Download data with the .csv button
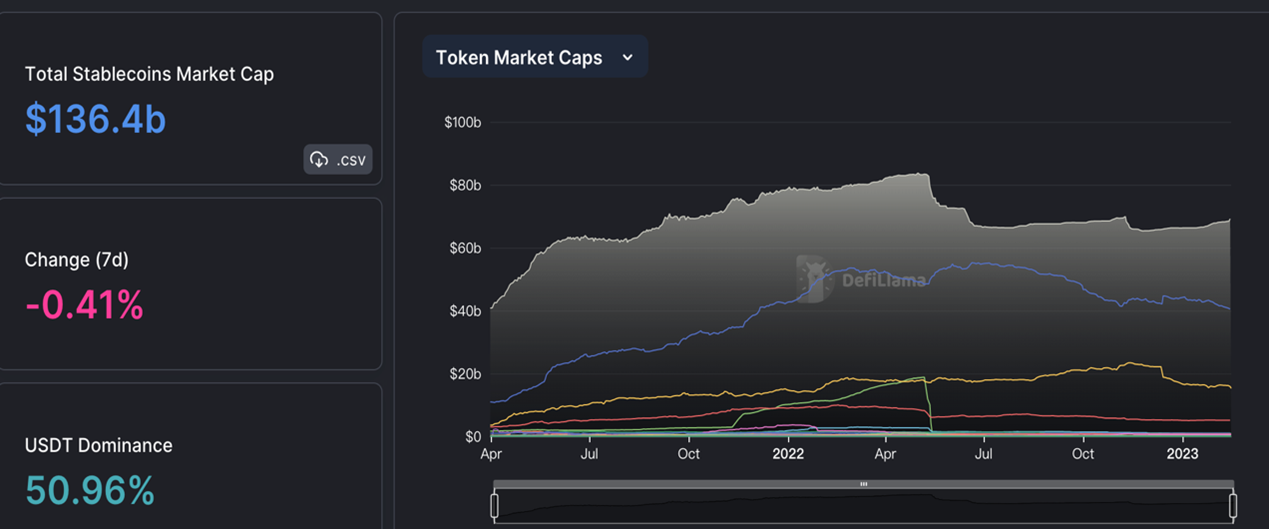This screenshot has width=1269, height=529. point(338,160)
